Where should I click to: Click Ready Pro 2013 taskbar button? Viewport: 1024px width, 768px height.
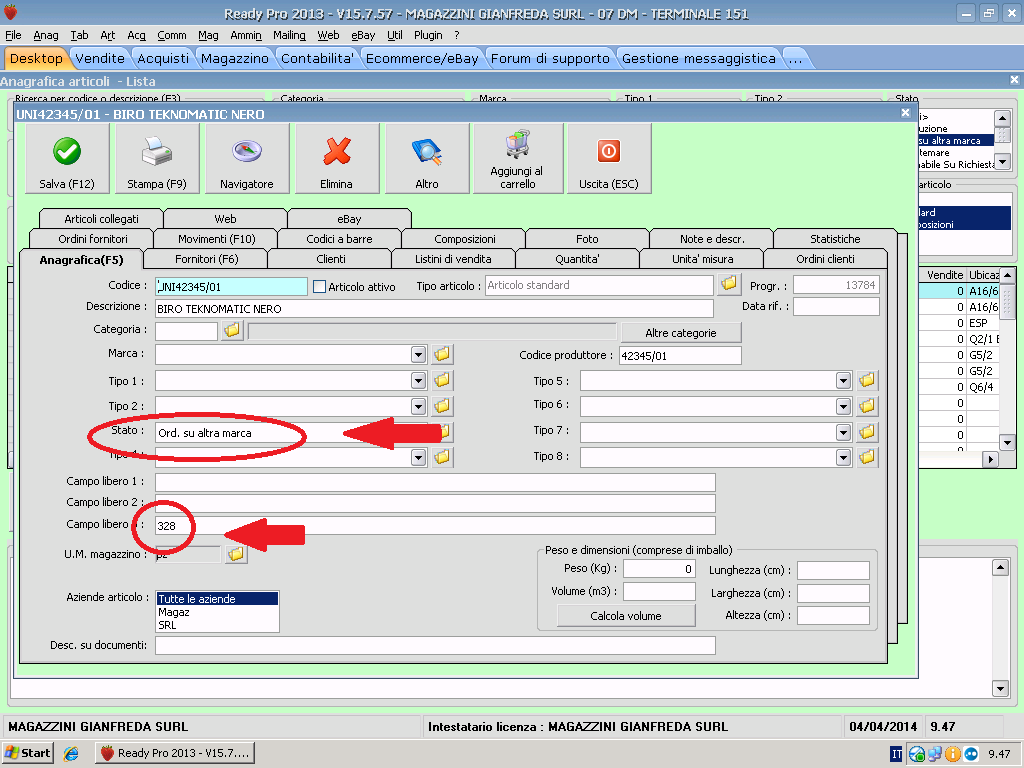(174, 753)
